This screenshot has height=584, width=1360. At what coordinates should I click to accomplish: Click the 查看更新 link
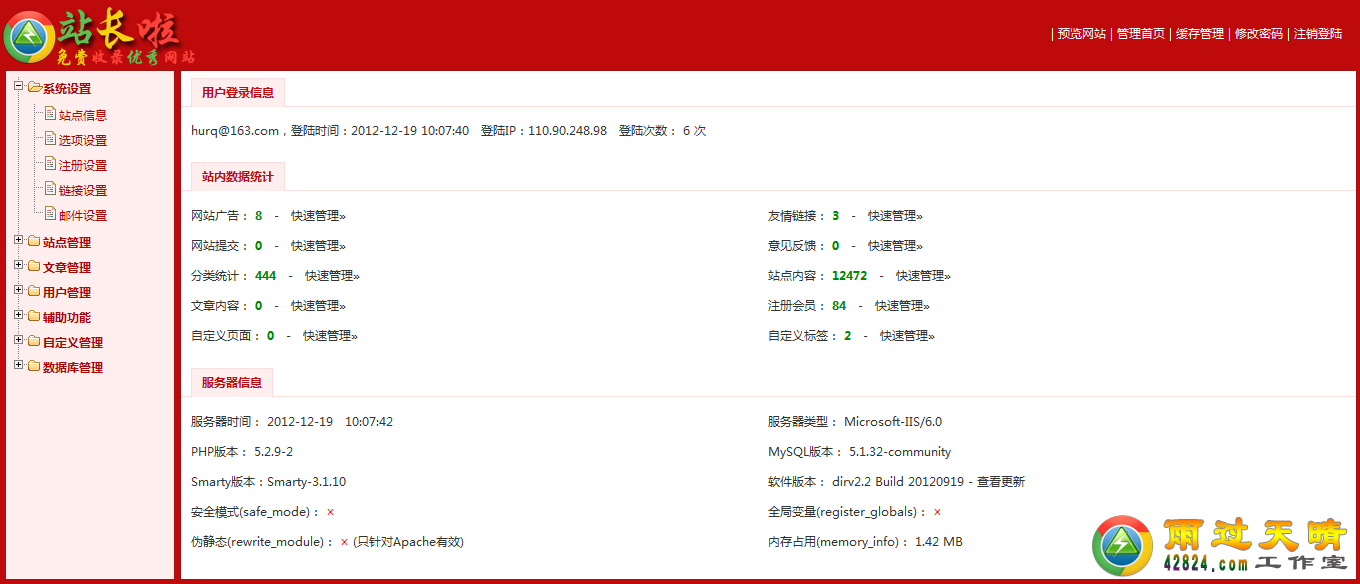tap(1001, 481)
